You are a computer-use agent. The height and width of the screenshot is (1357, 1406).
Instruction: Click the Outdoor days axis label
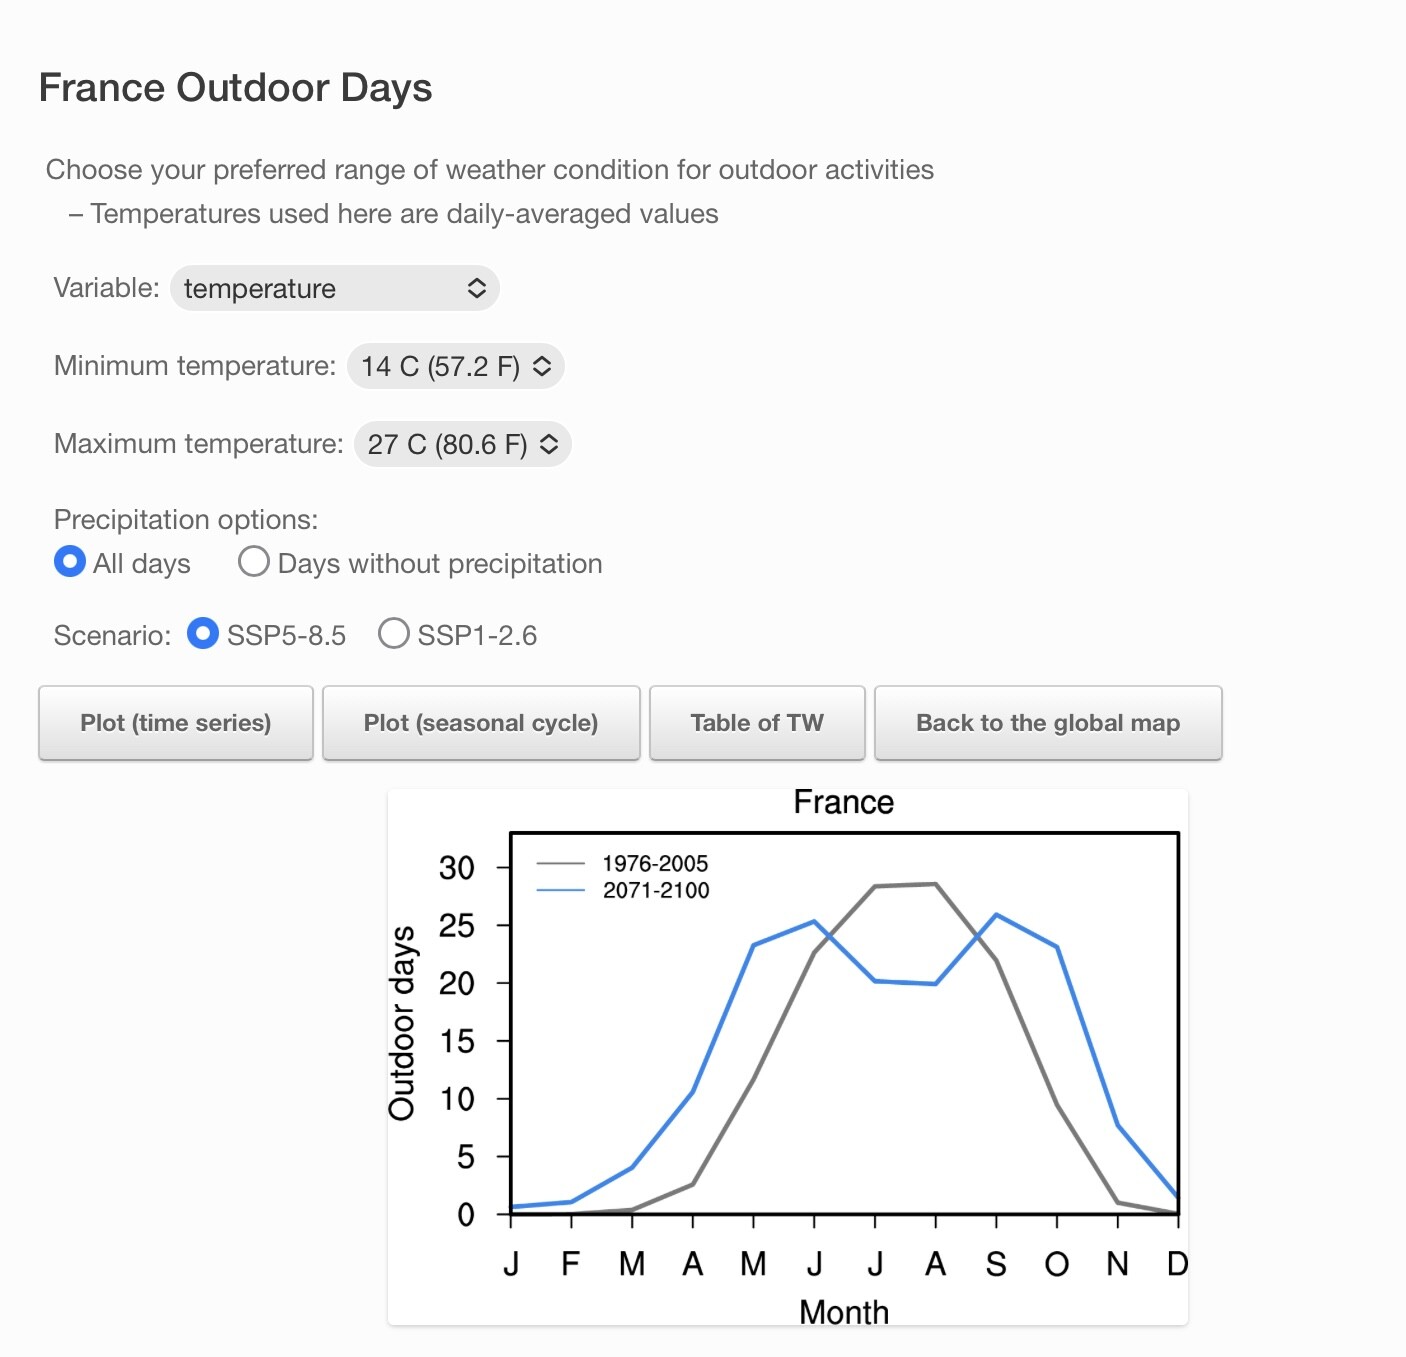[x=402, y=1022]
